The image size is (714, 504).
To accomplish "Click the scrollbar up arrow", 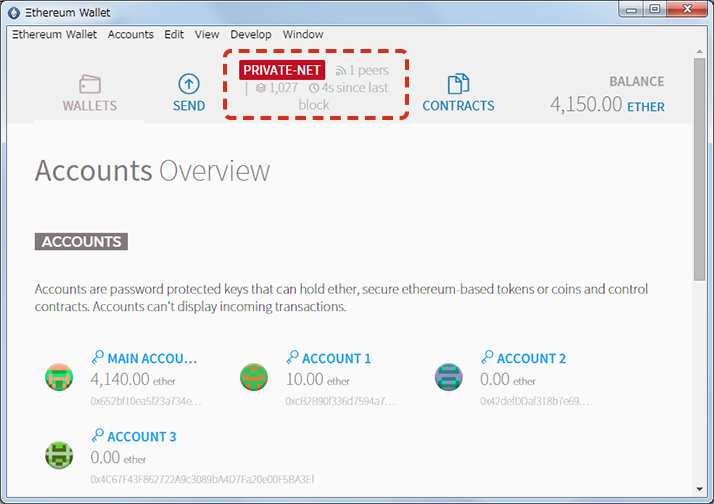I will (699, 51).
